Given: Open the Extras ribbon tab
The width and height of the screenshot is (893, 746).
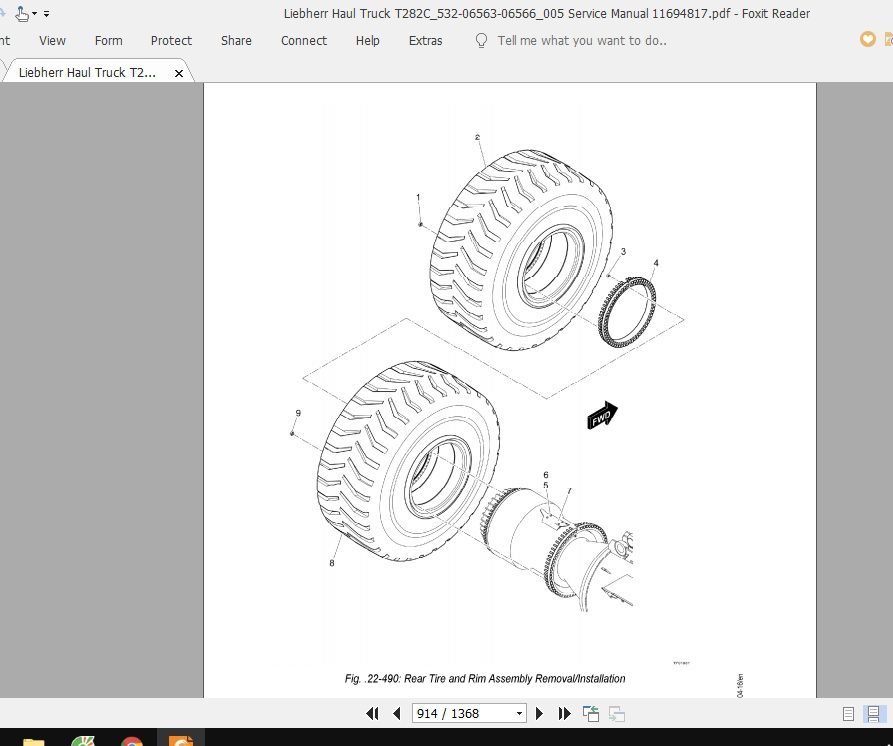Looking at the screenshot, I should click(x=425, y=40).
